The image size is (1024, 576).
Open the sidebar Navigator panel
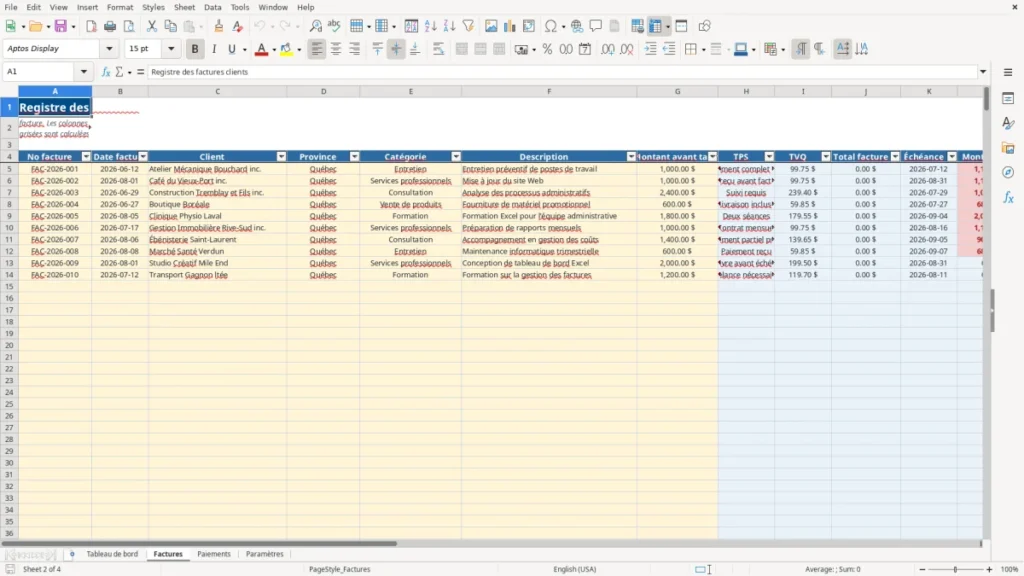(1008, 172)
